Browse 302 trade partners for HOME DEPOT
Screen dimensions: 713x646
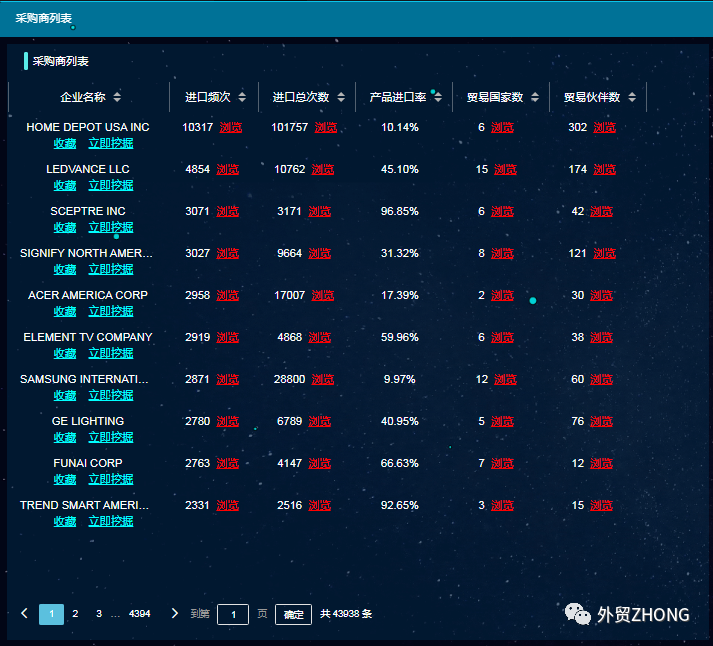(x=605, y=127)
